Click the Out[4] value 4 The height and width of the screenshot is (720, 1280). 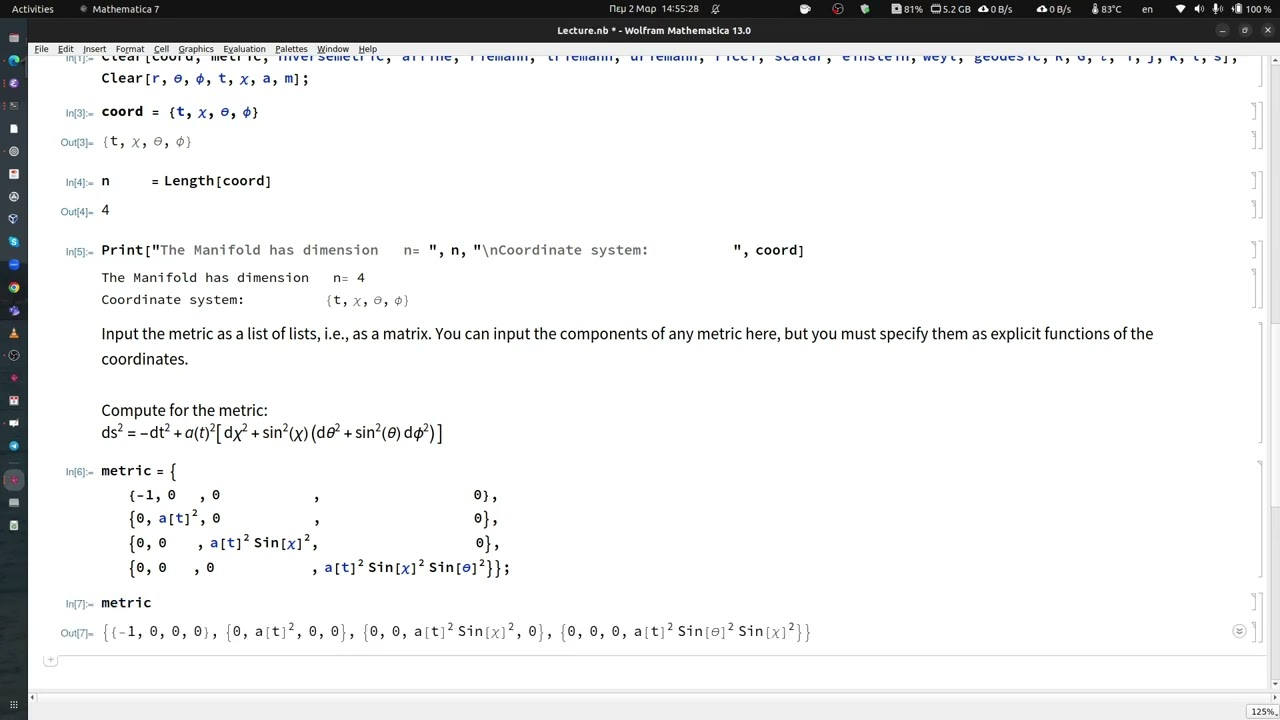tap(105, 210)
